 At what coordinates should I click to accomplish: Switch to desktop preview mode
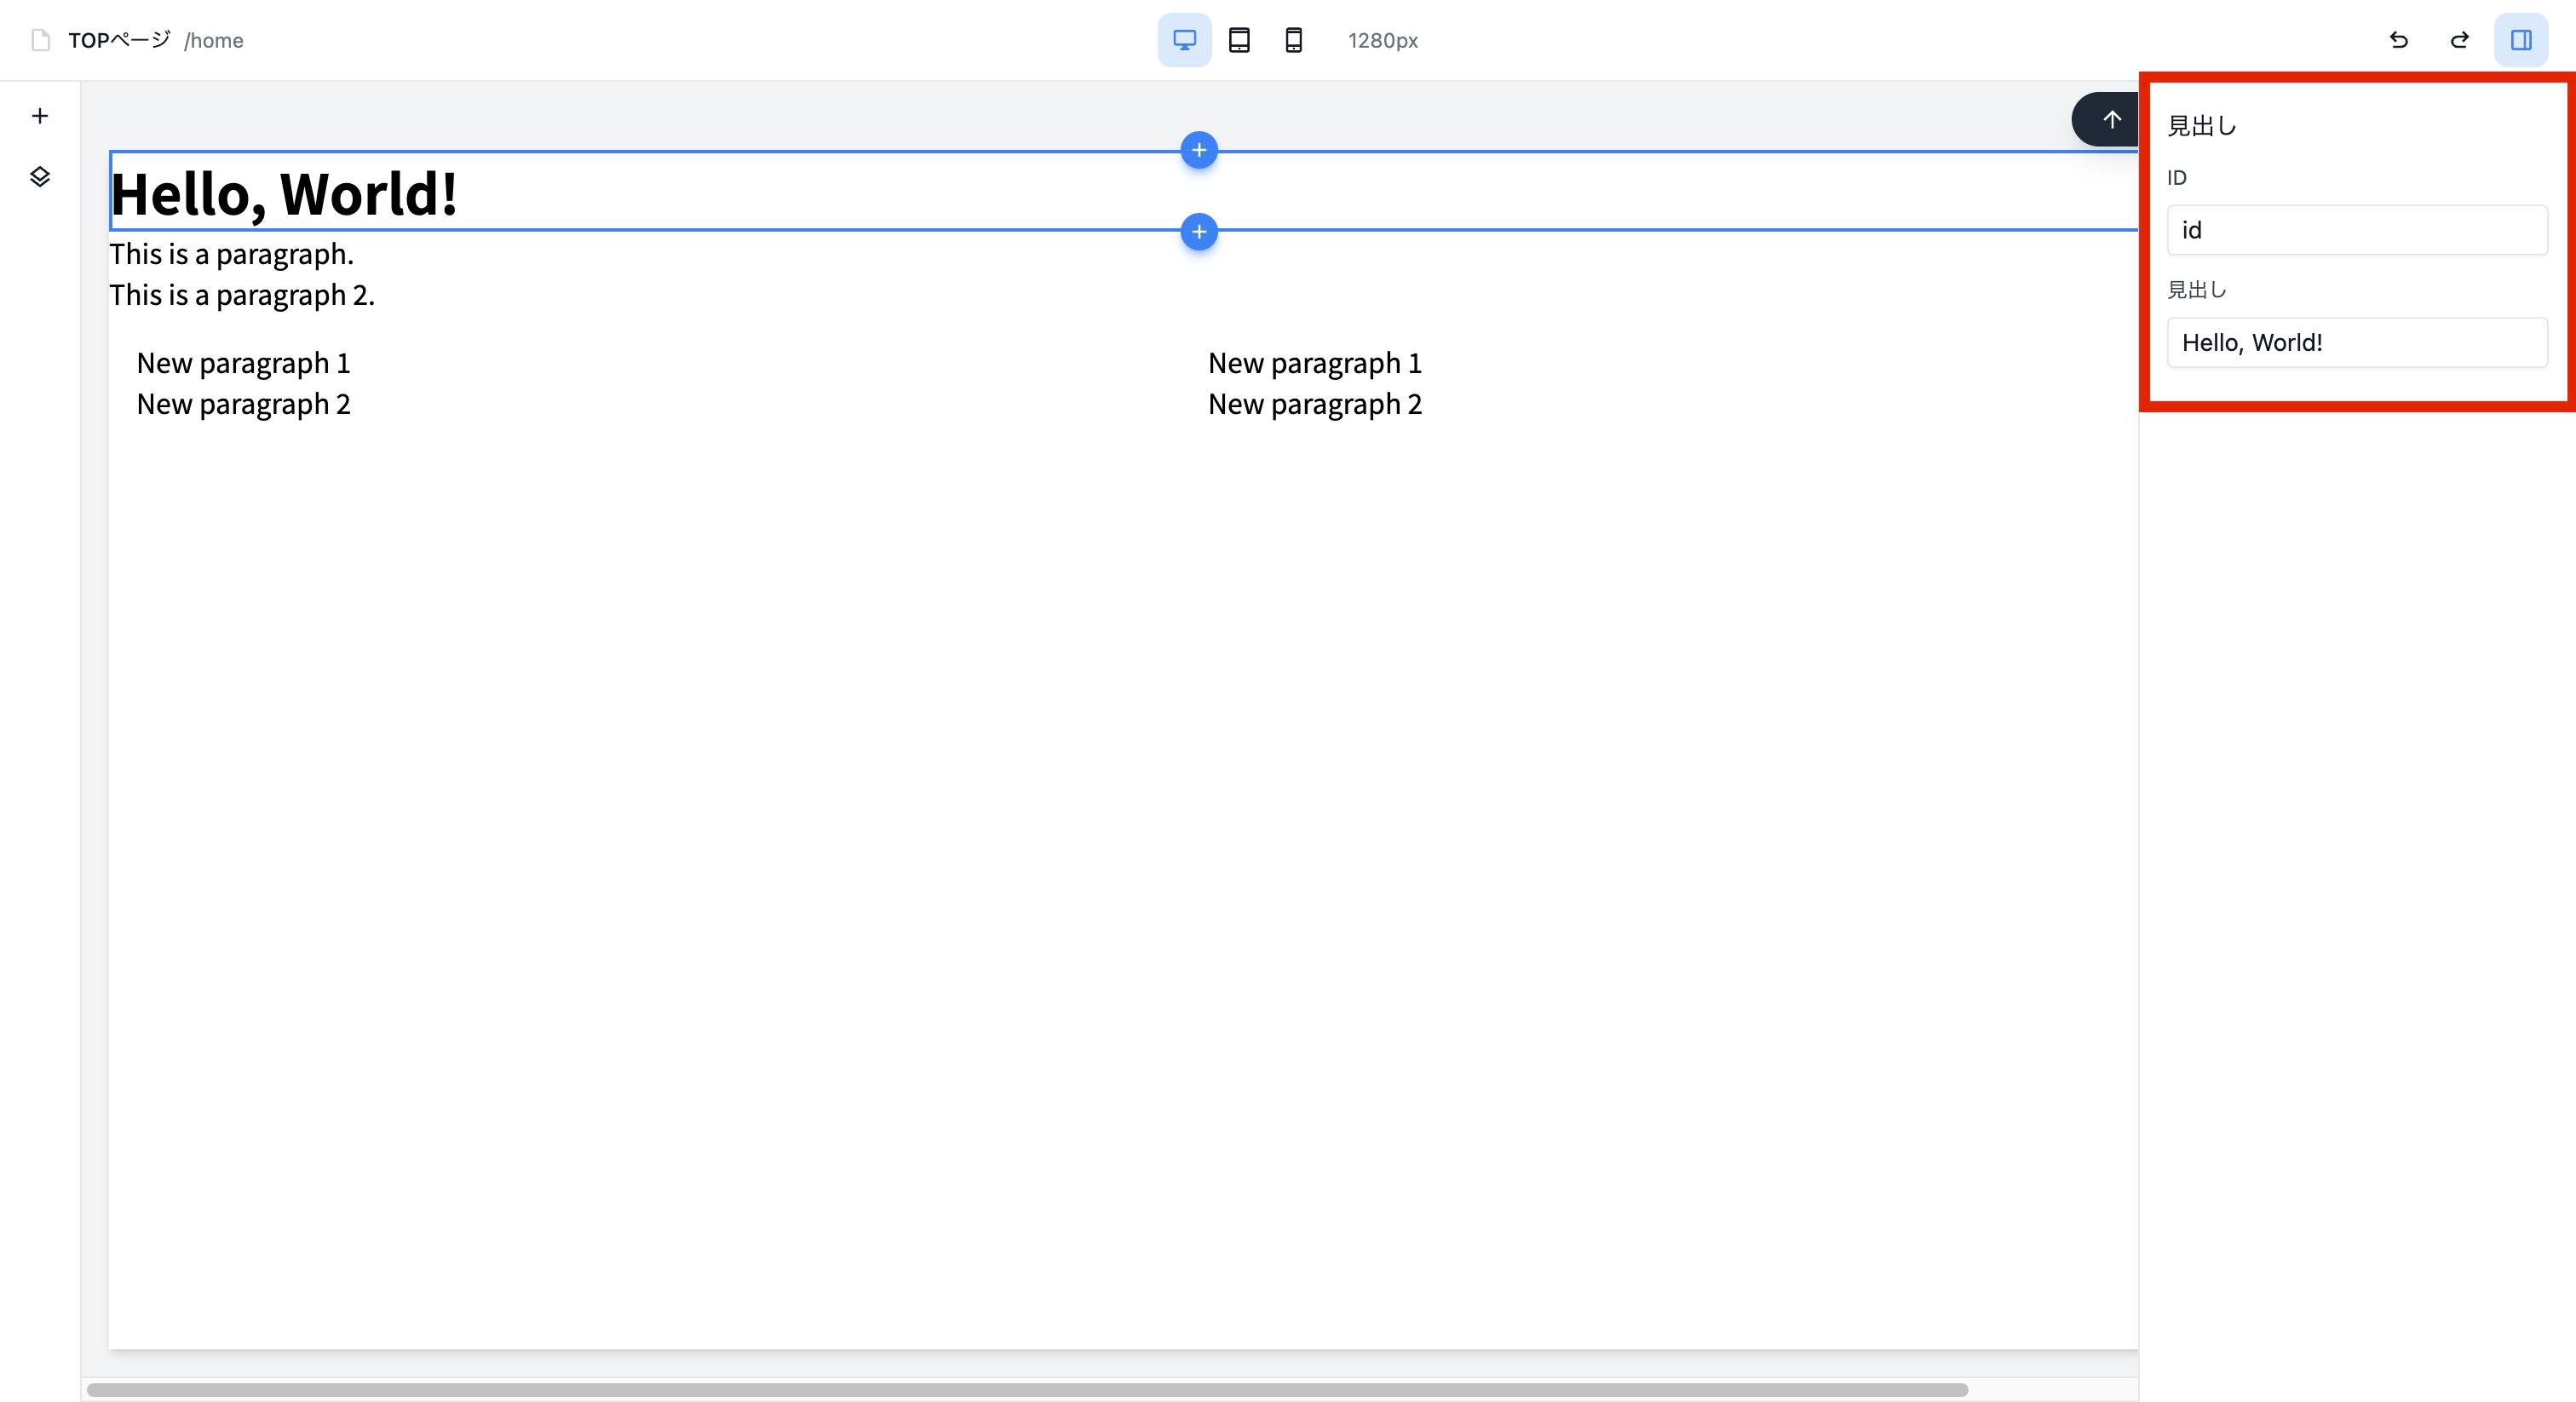[1184, 40]
